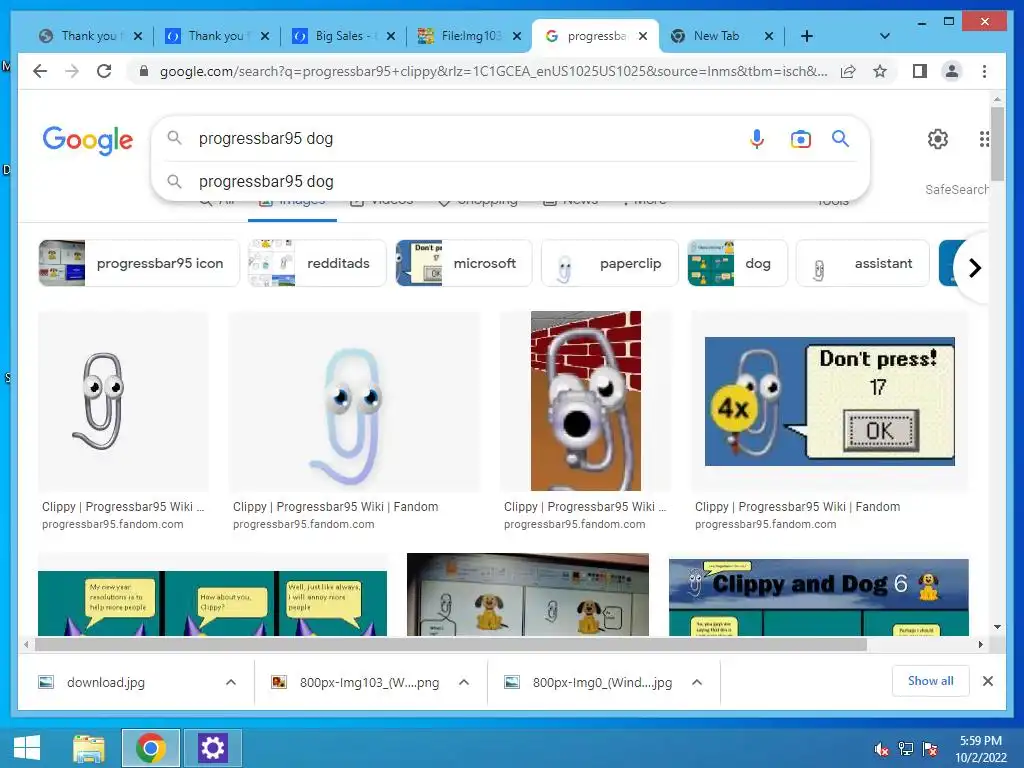The image size is (1024, 768).
Task: Close the New Tab tab
Action: point(769,36)
